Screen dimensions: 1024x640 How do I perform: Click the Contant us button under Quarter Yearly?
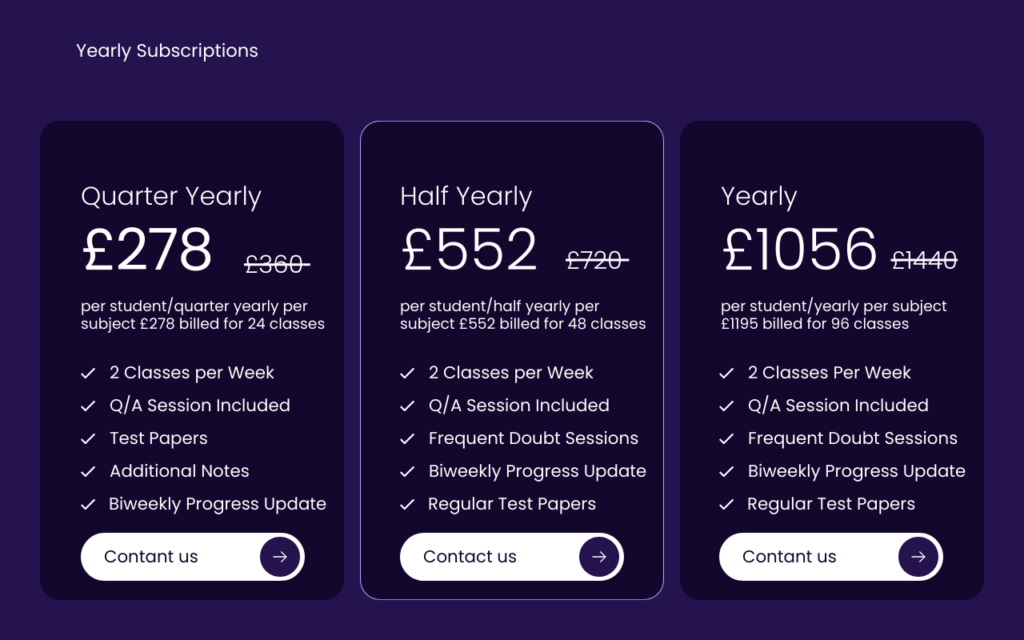193,557
